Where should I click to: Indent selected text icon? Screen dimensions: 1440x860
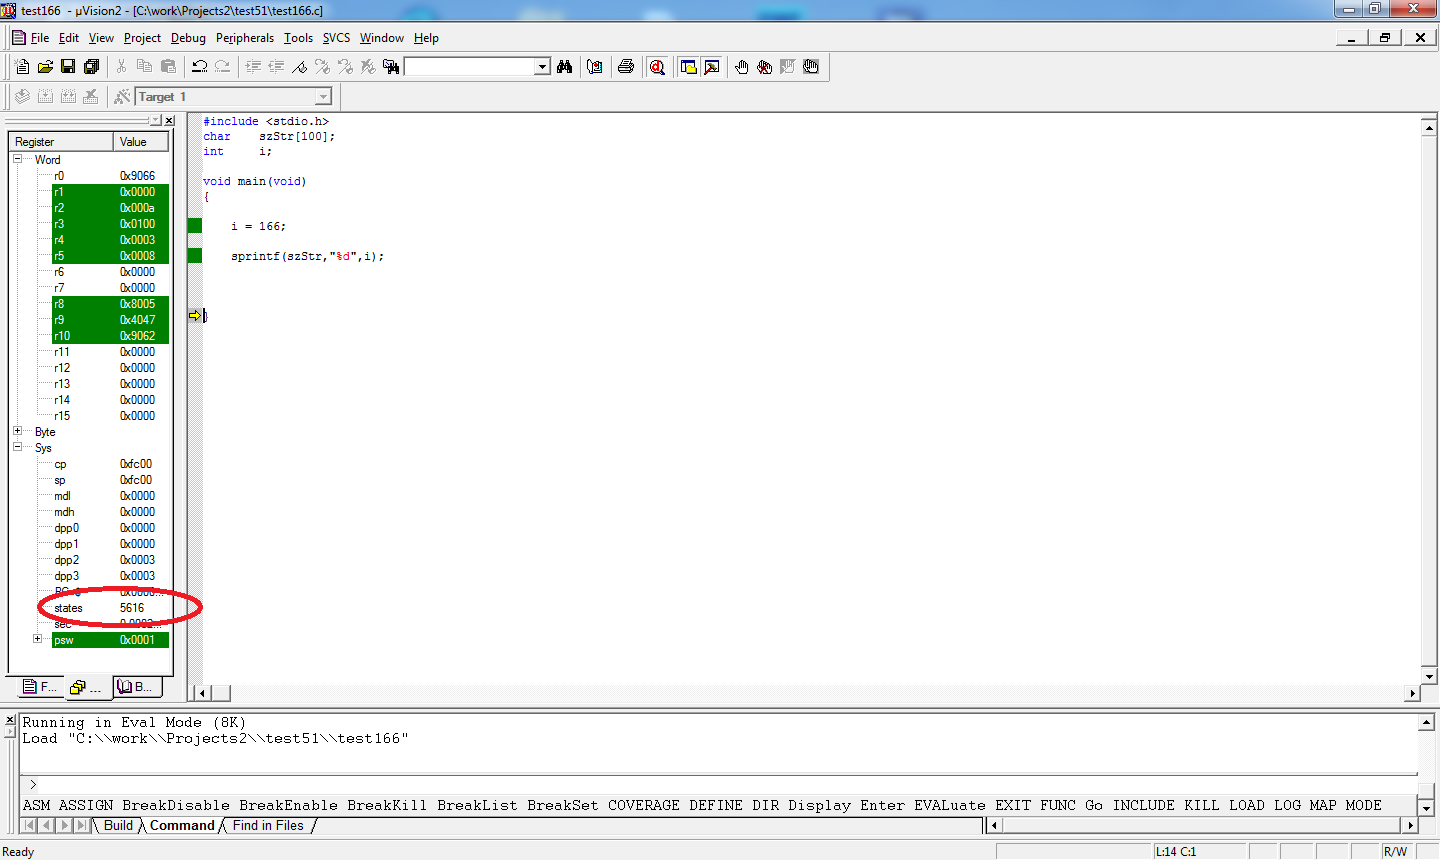tap(253, 67)
